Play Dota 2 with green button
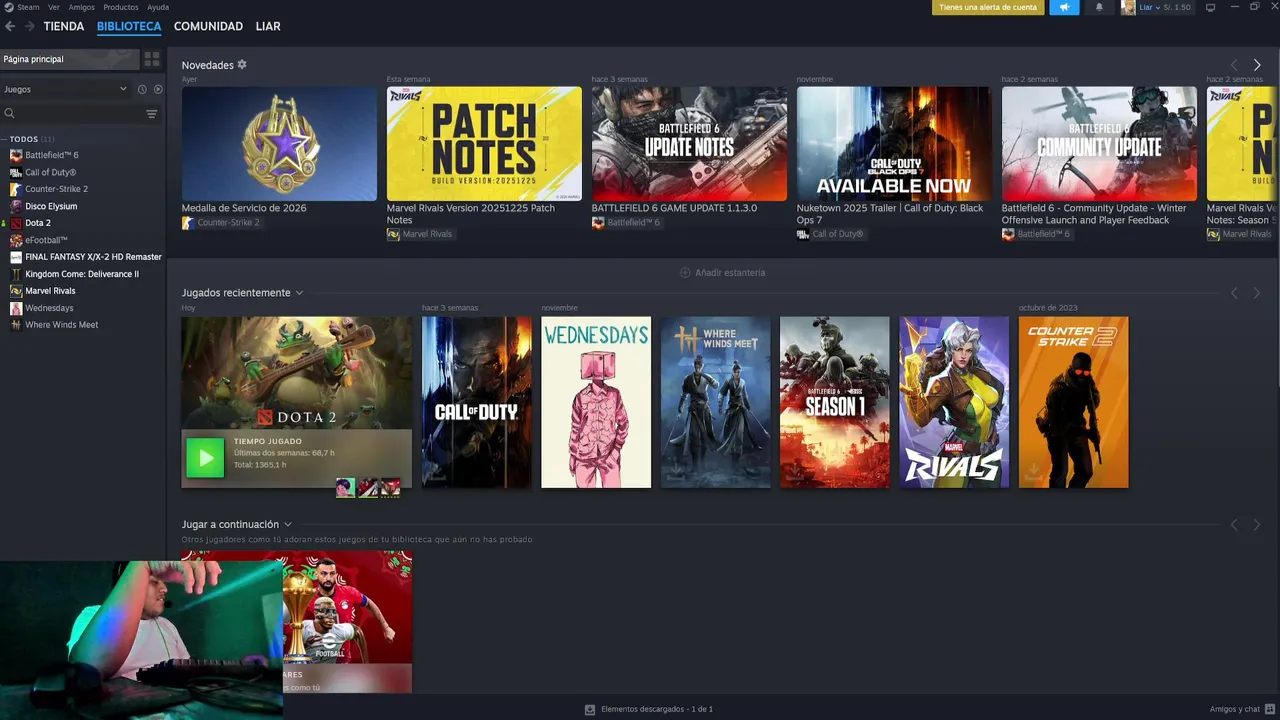 coord(205,458)
